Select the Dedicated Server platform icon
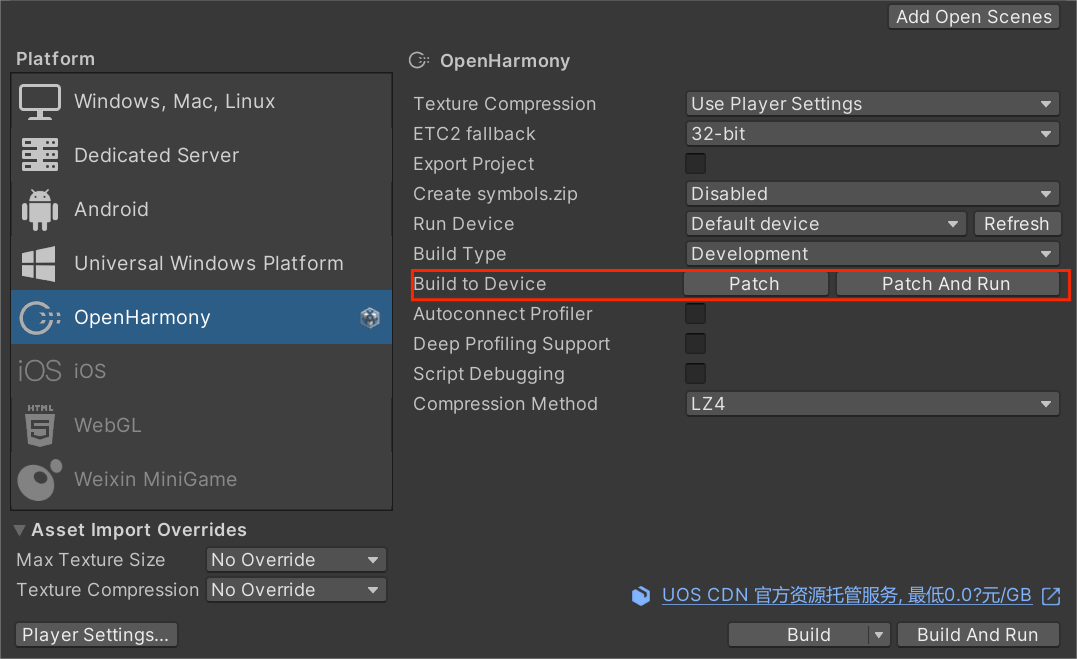Screen dimensions: 1077x659 (x=39, y=155)
